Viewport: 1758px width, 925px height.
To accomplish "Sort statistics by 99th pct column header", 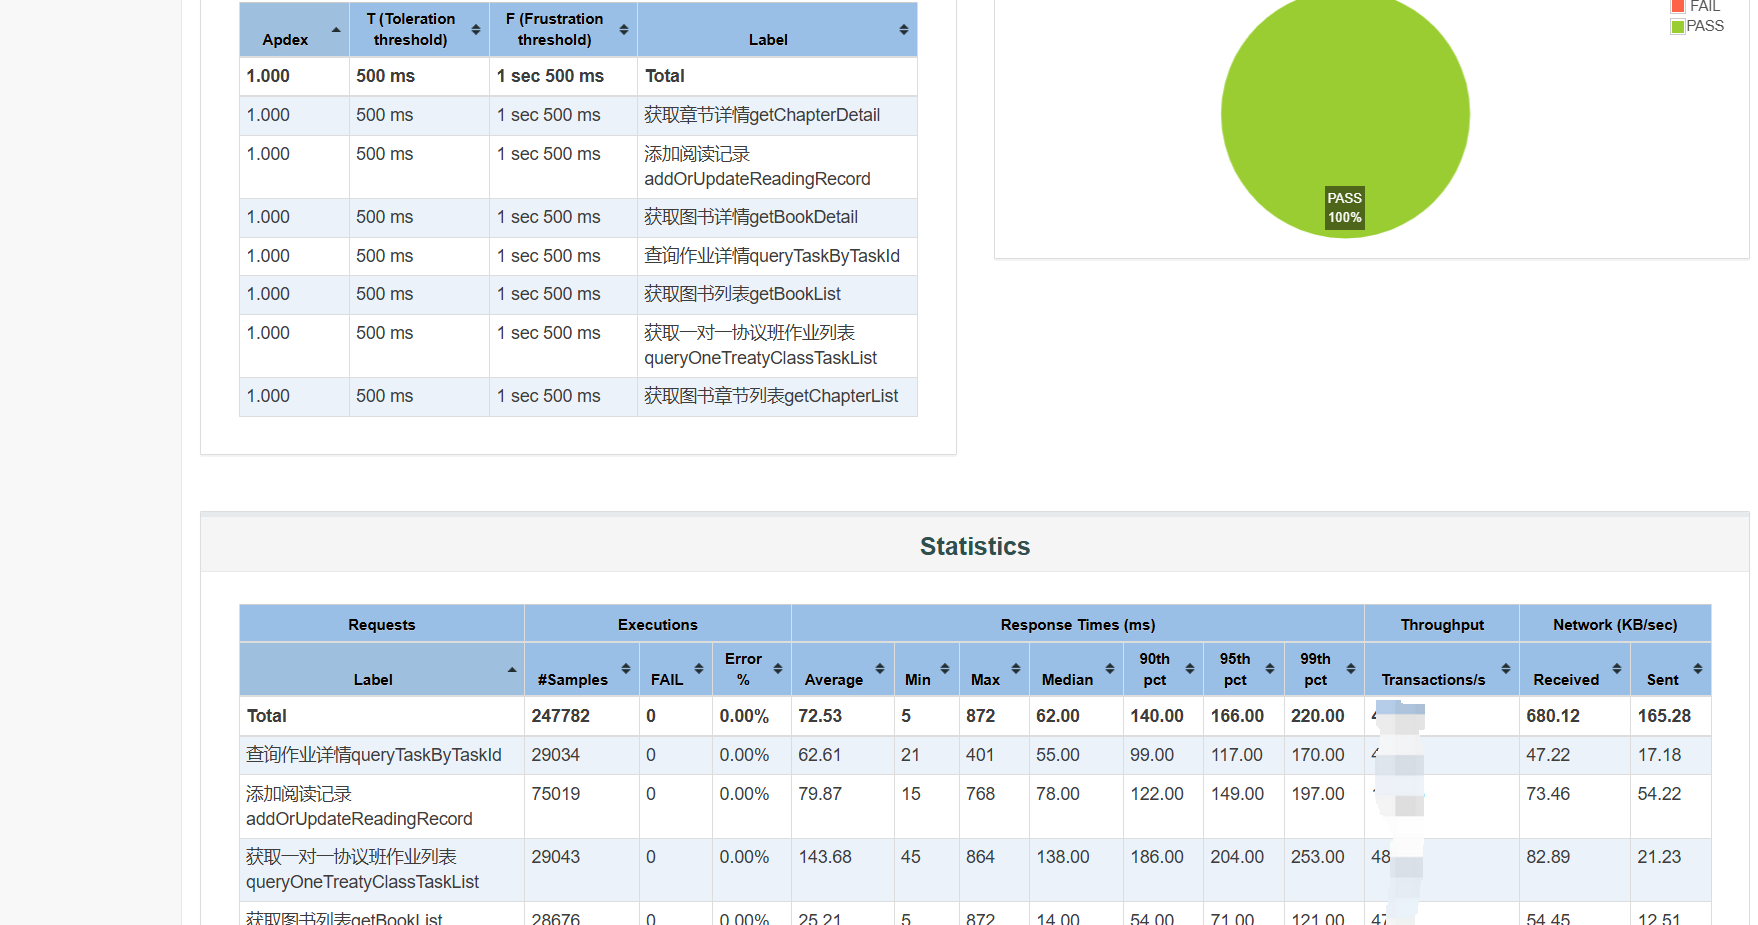I will (1315, 669).
